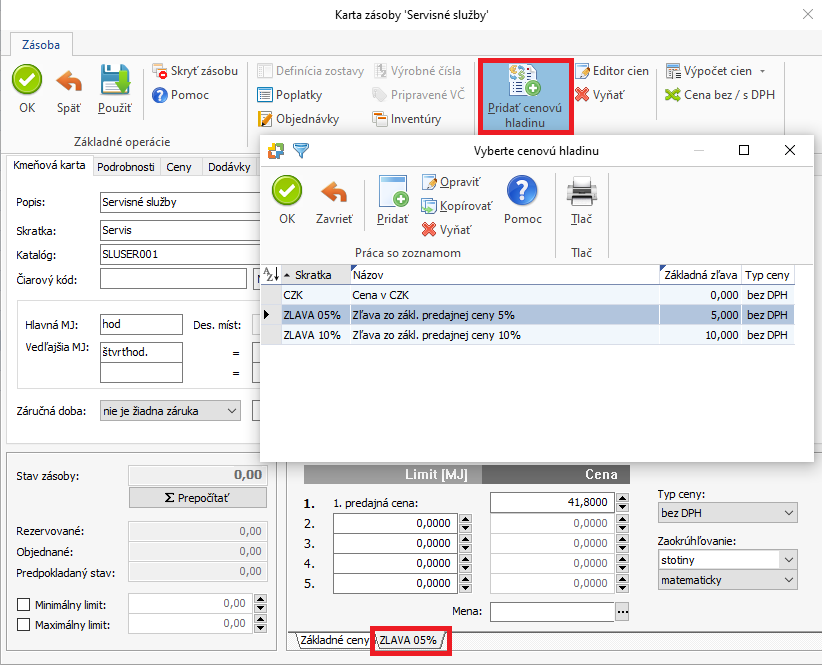Switch to Podrobnosti tab
Image resolution: width=822 pixels, height=665 pixels.
pyautogui.click(x=126, y=167)
